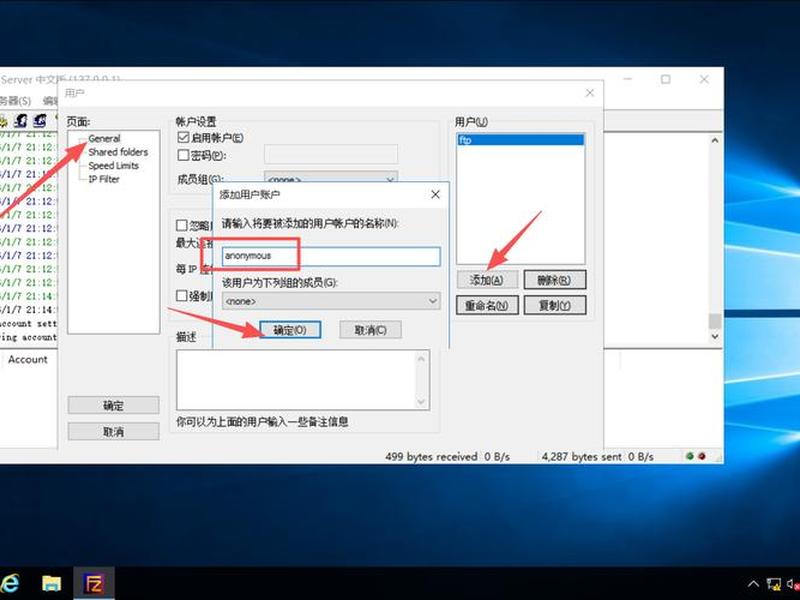This screenshot has height=600, width=800.
Task: Switch to the IP Filter page
Action: pyautogui.click(x=104, y=179)
